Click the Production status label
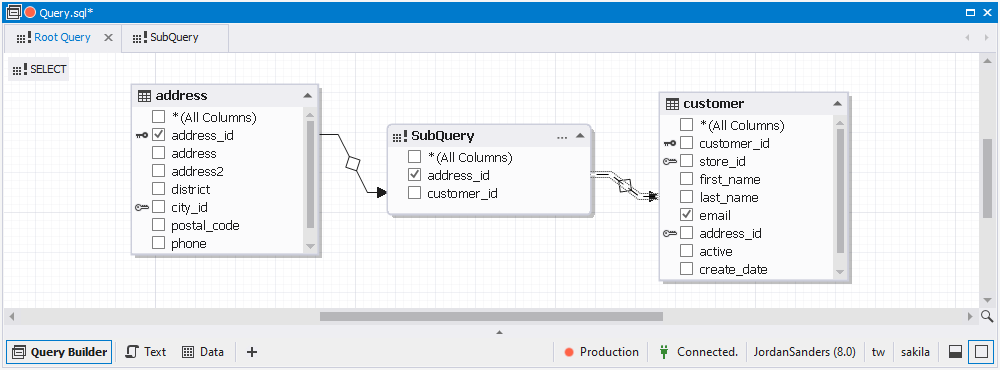 (x=609, y=352)
